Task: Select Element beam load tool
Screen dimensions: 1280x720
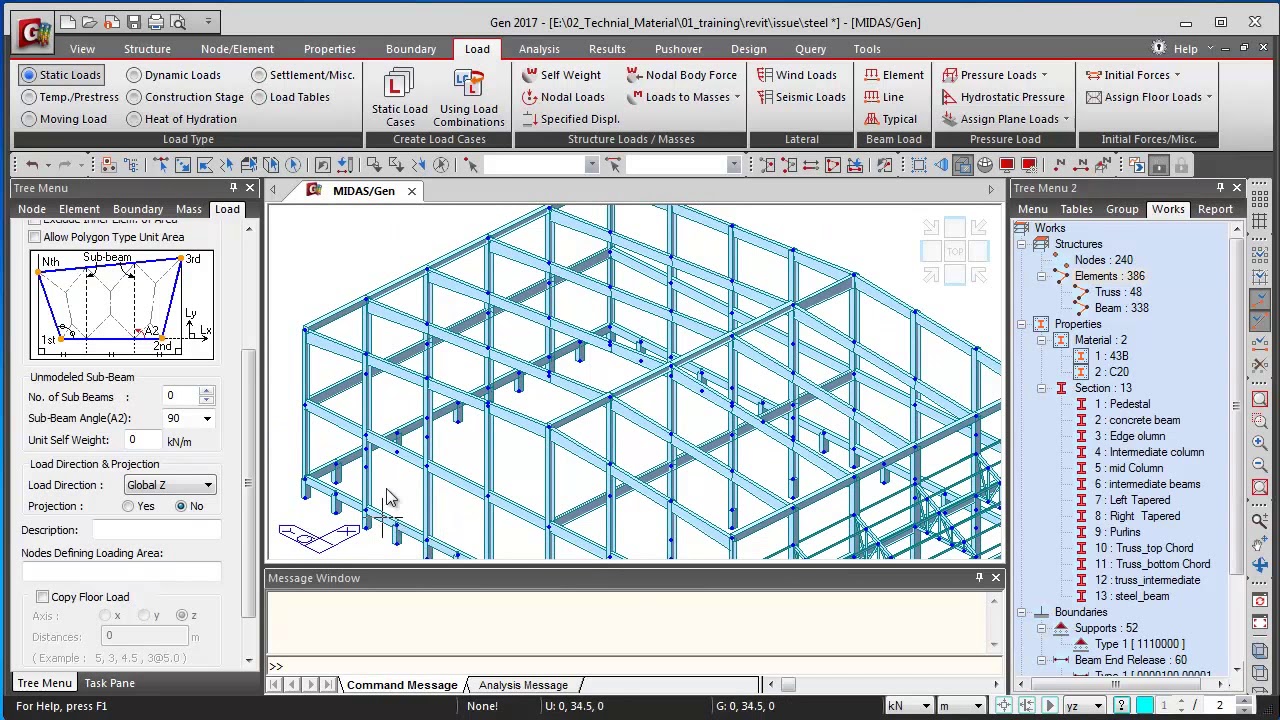Action: click(x=893, y=75)
